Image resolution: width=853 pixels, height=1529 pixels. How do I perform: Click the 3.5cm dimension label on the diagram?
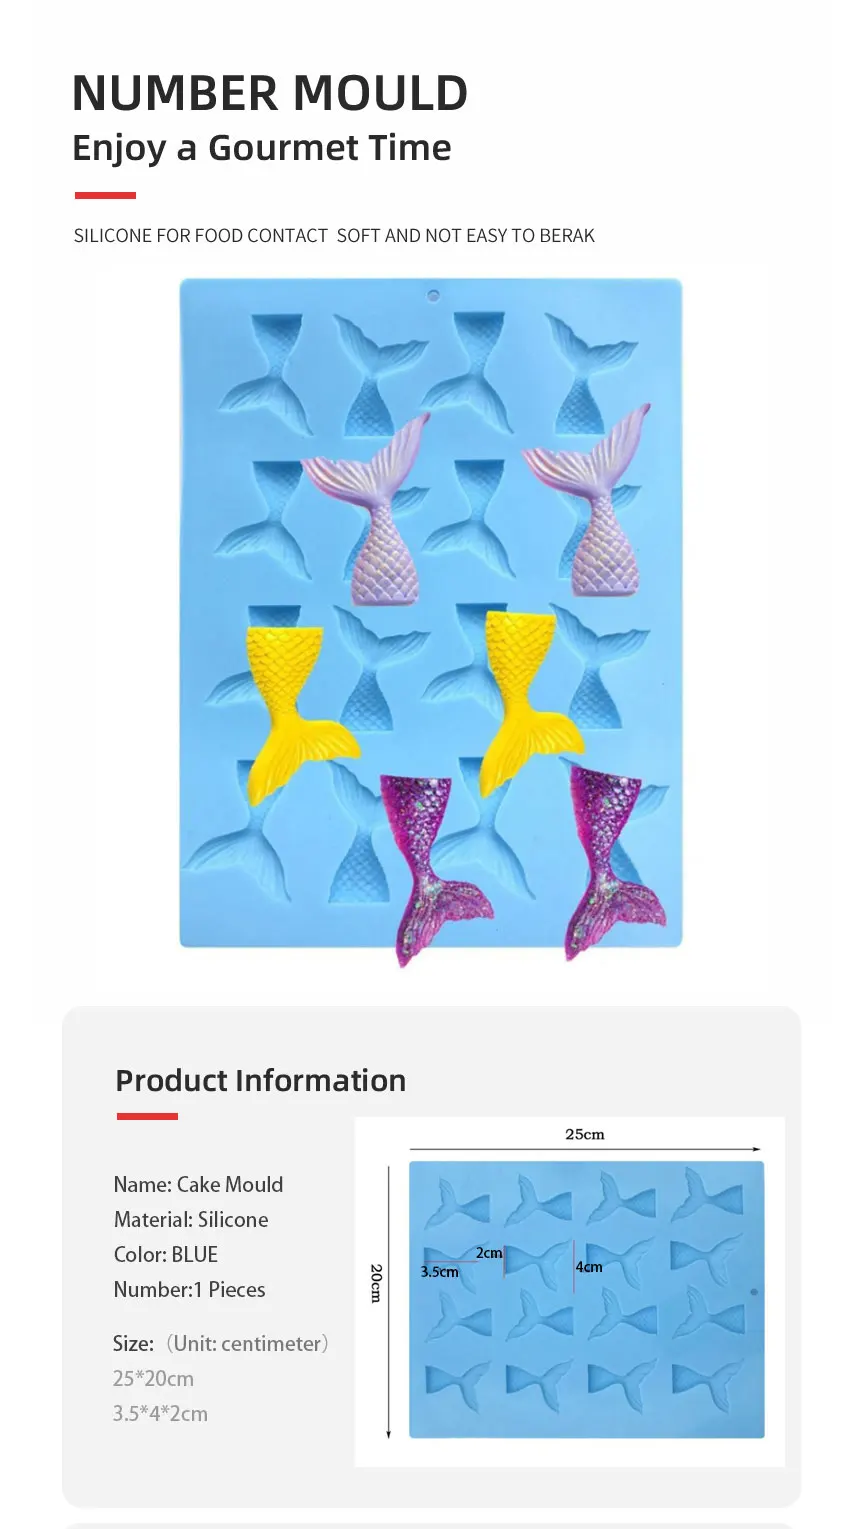click(439, 1272)
